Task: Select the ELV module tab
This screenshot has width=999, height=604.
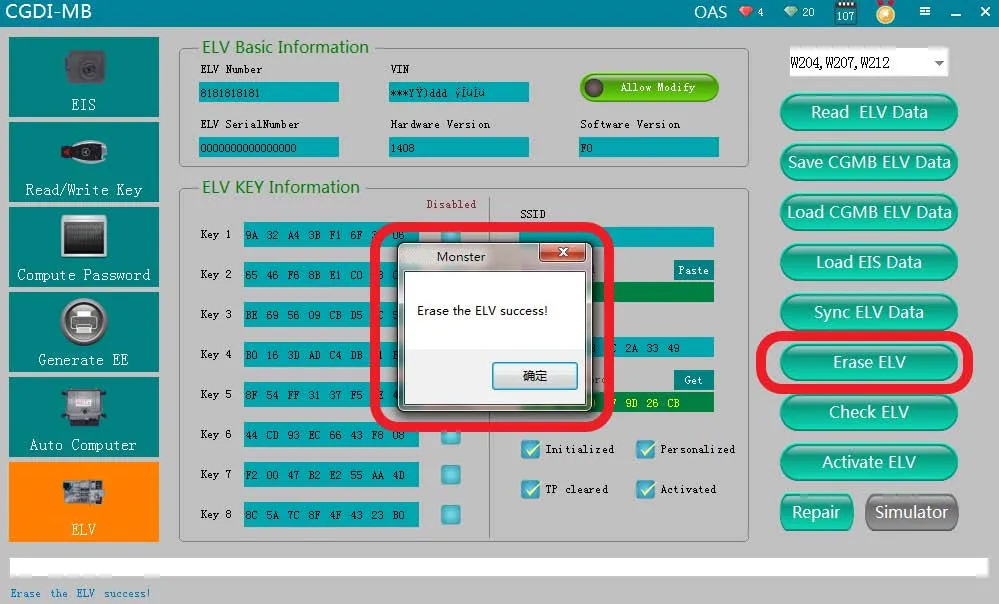Action: [83, 502]
